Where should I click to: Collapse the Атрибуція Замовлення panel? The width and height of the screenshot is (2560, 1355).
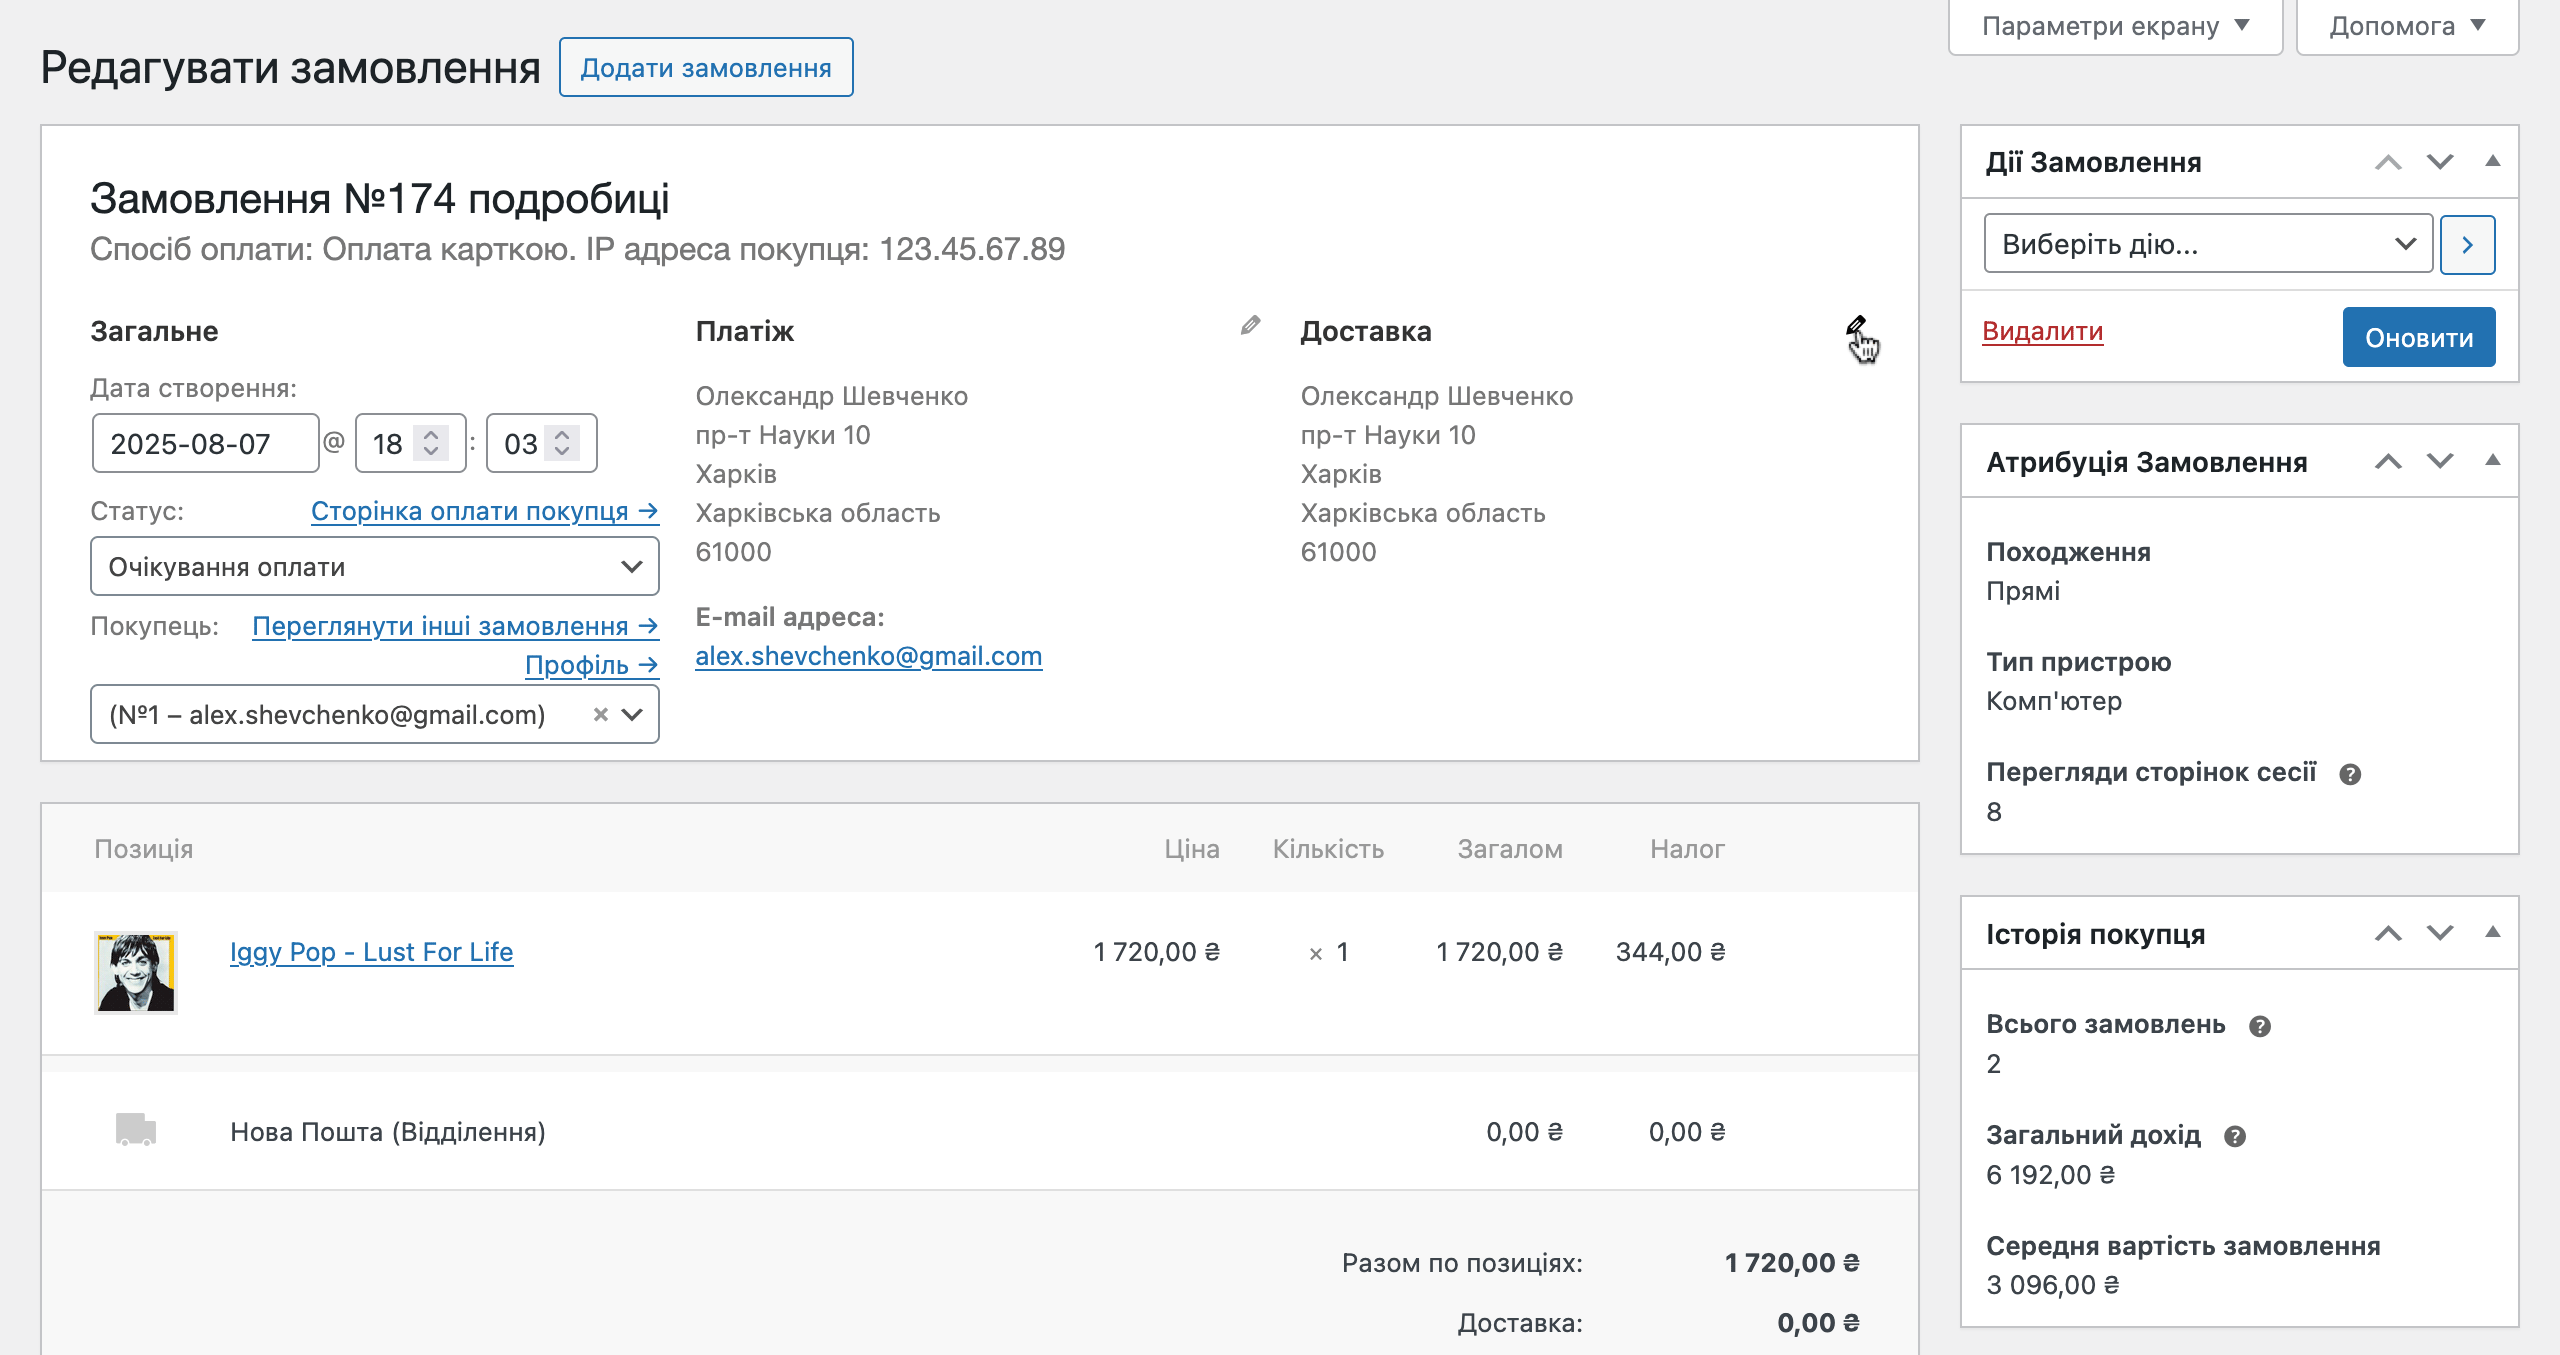coord(2493,460)
